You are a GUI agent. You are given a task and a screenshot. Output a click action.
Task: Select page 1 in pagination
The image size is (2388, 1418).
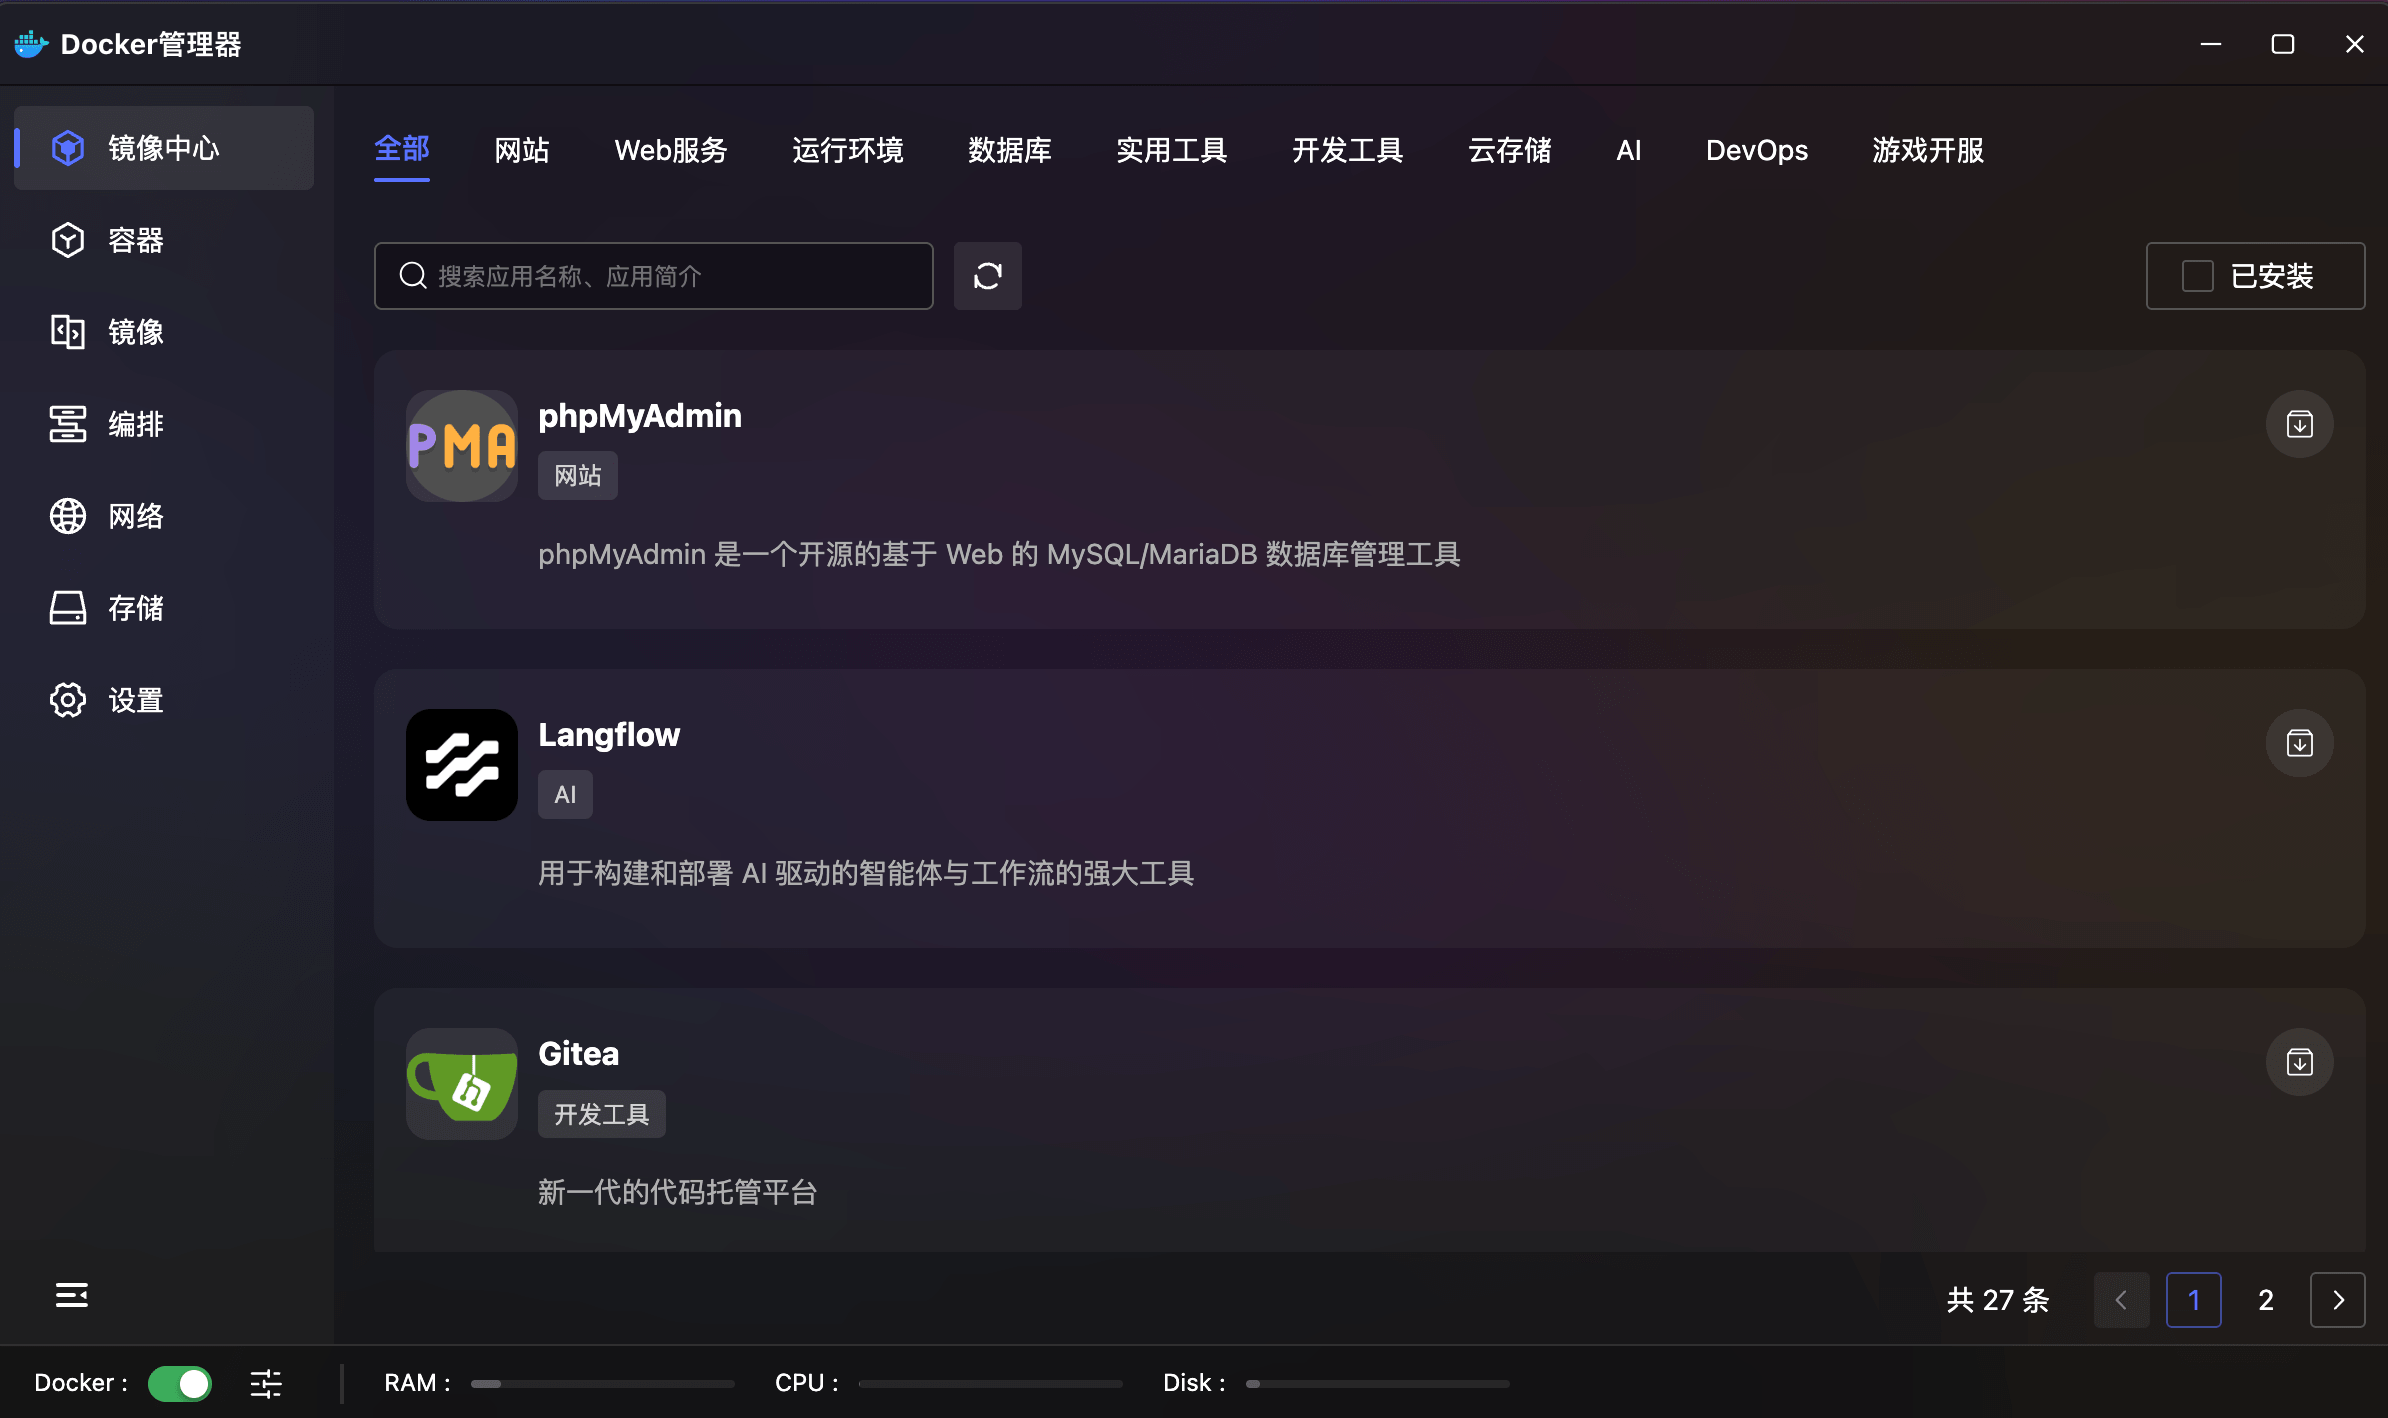point(2193,1300)
